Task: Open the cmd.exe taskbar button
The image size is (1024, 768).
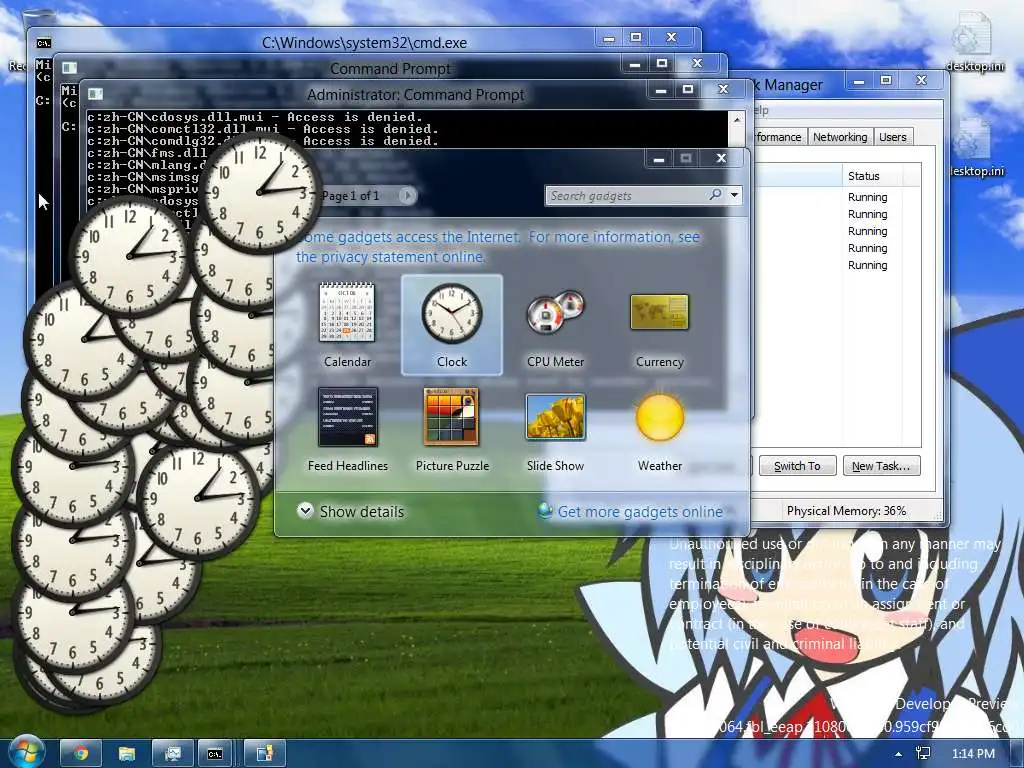Action: pyautogui.click(x=216, y=754)
